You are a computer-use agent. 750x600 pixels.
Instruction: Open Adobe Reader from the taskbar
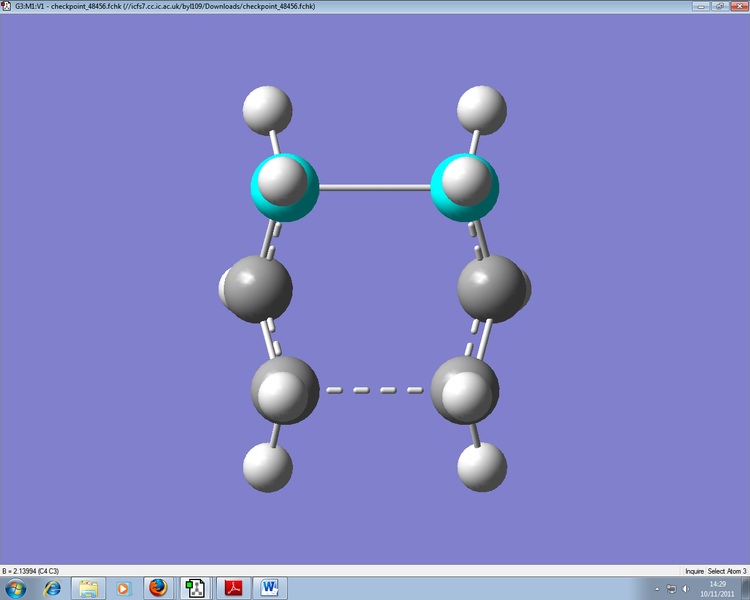click(233, 588)
